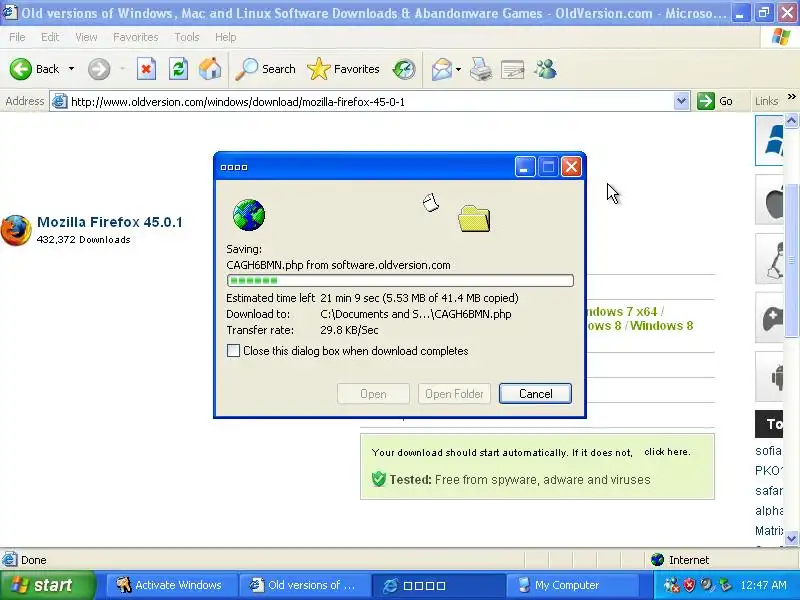Image resolution: width=800 pixels, height=600 pixels.
Task: Switch to Old versions of taskbar item
Action: (304, 585)
